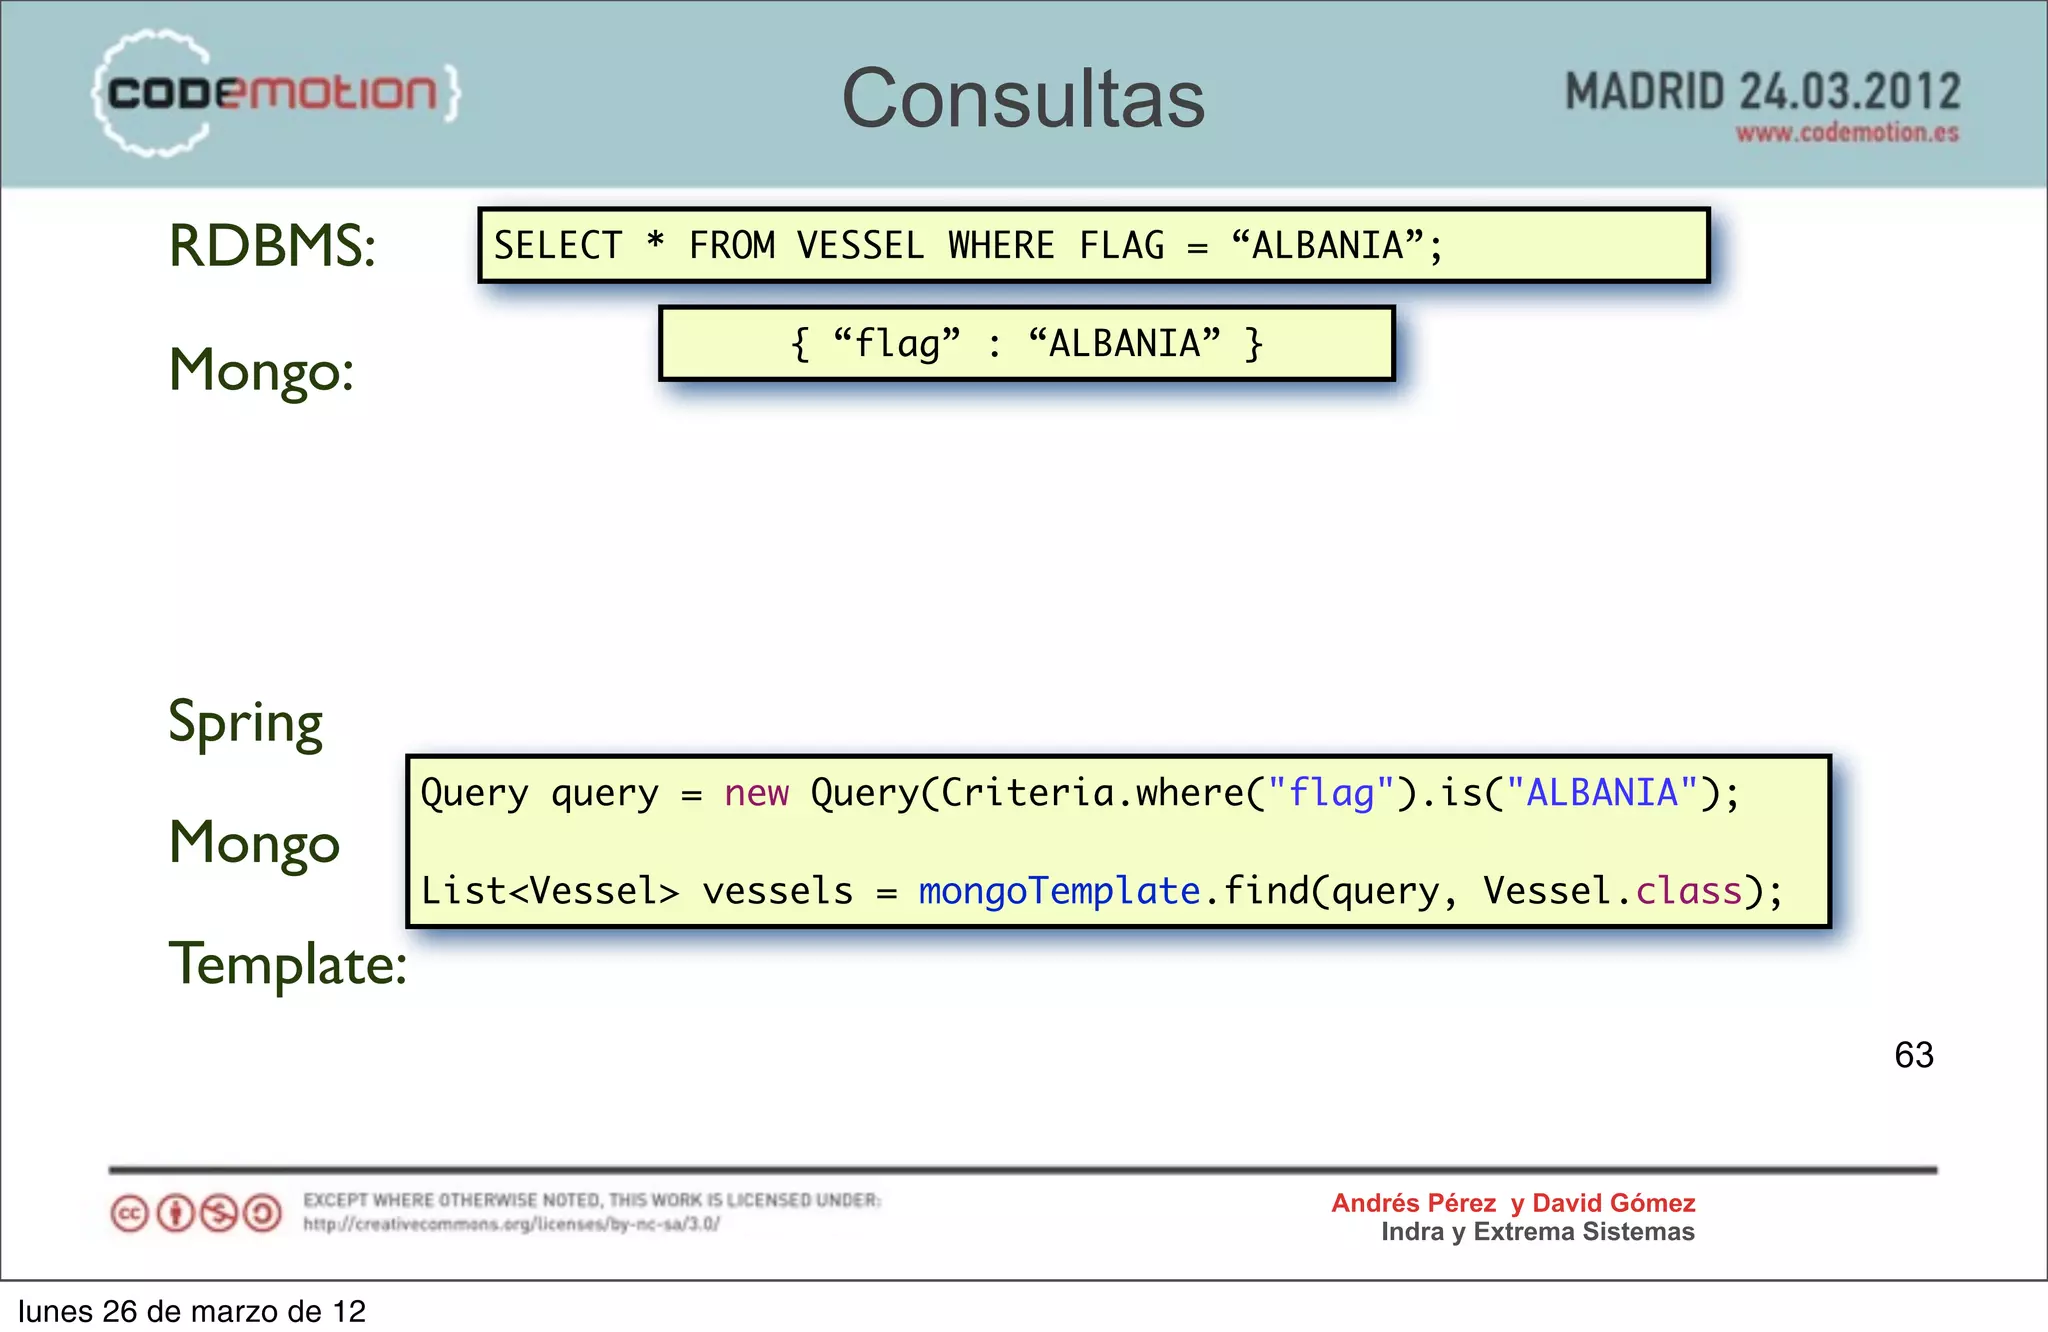This screenshot has width=2048, height=1332.
Task: Open the creativecommons.org license URL
Action: coord(511,1224)
